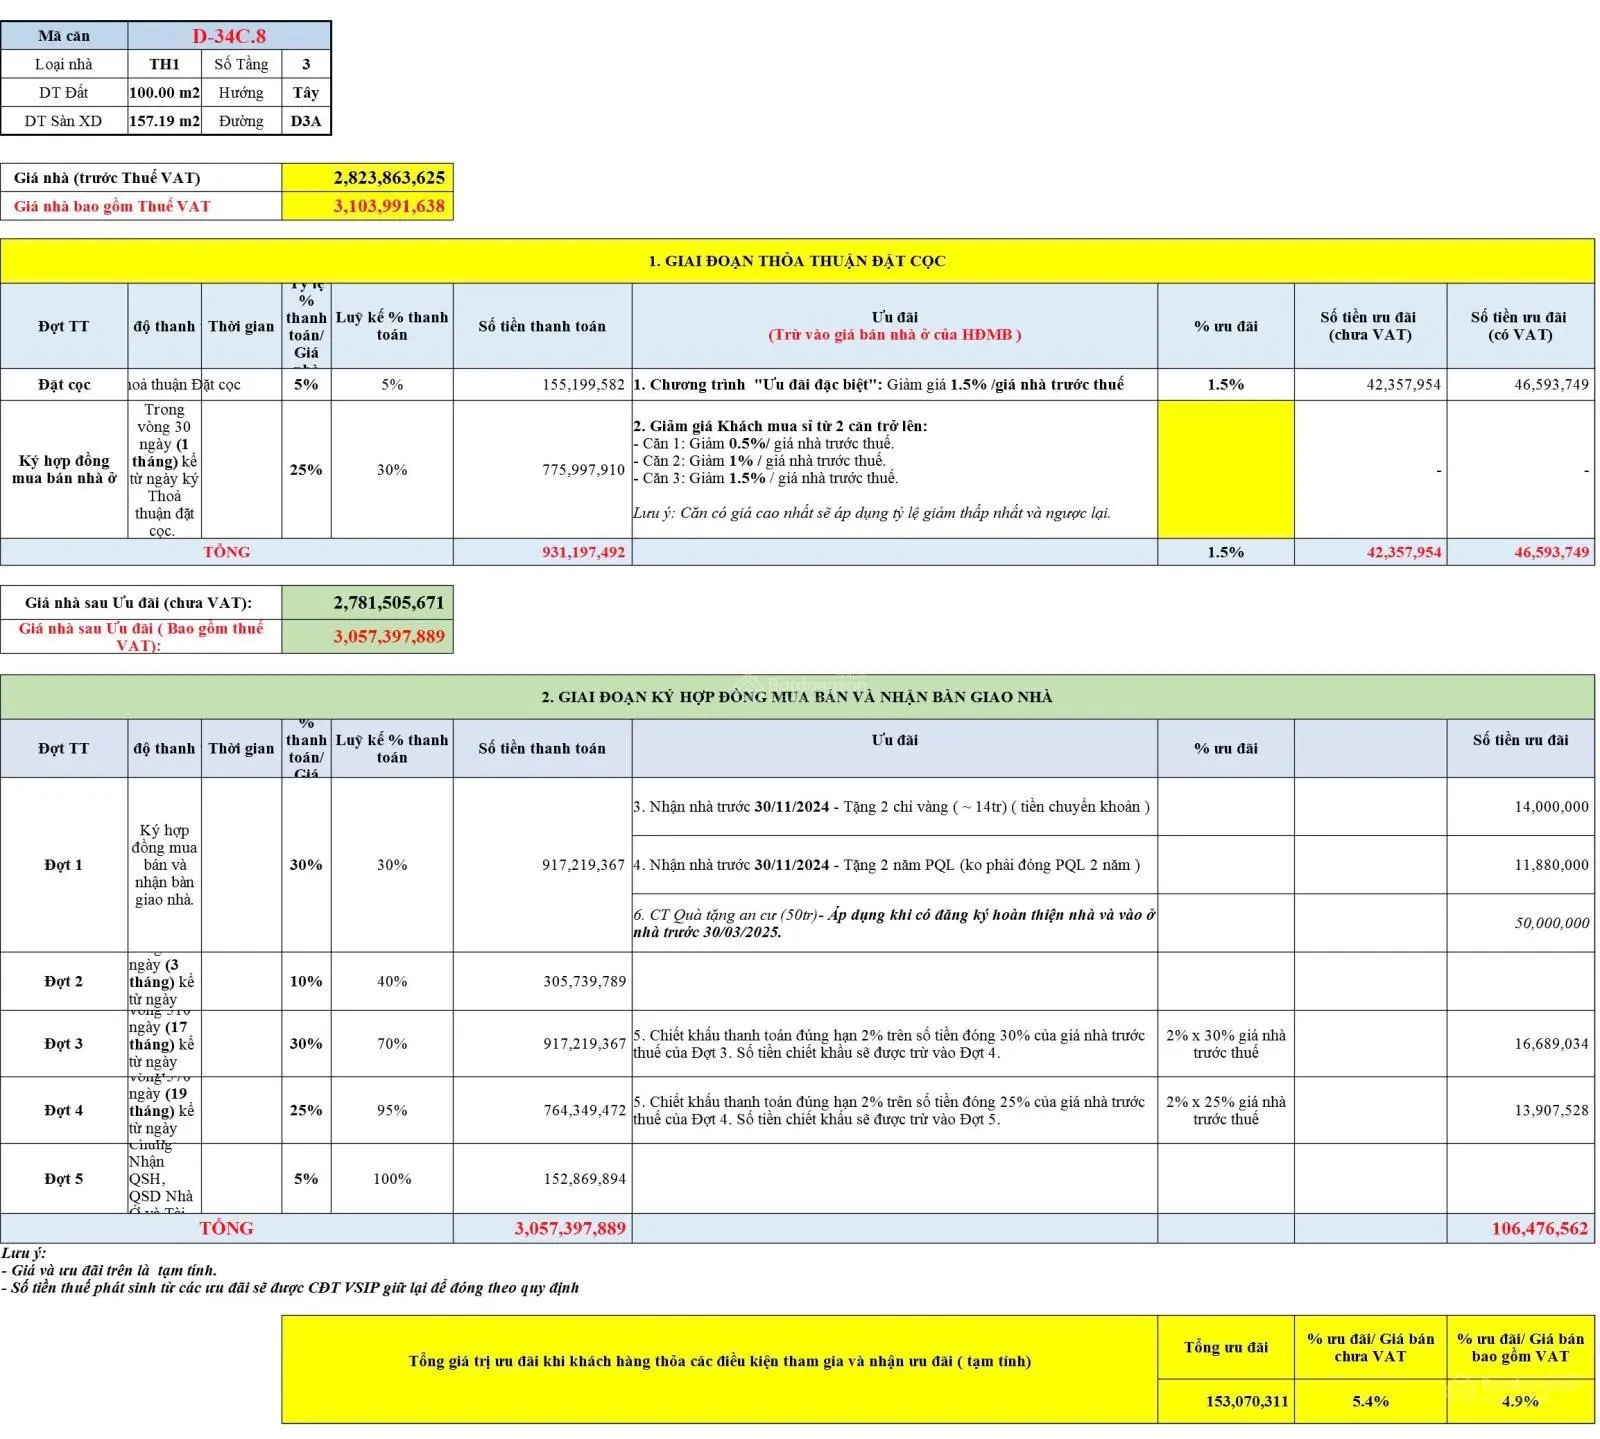Select the text 2% x 30% giá nhà trước thuế
This screenshot has height=1439, width=1600.
coord(1226,1044)
